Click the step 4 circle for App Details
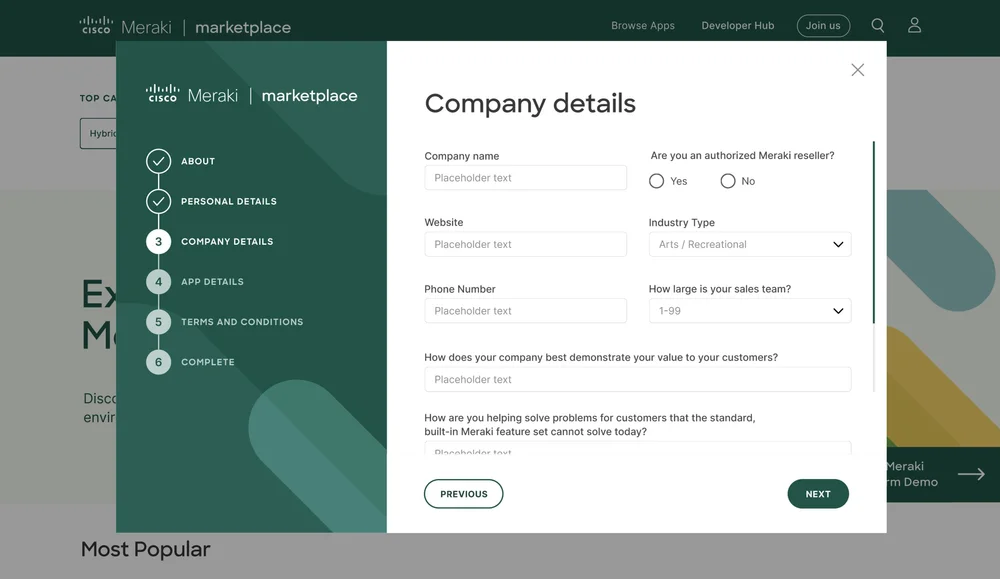 tap(158, 282)
